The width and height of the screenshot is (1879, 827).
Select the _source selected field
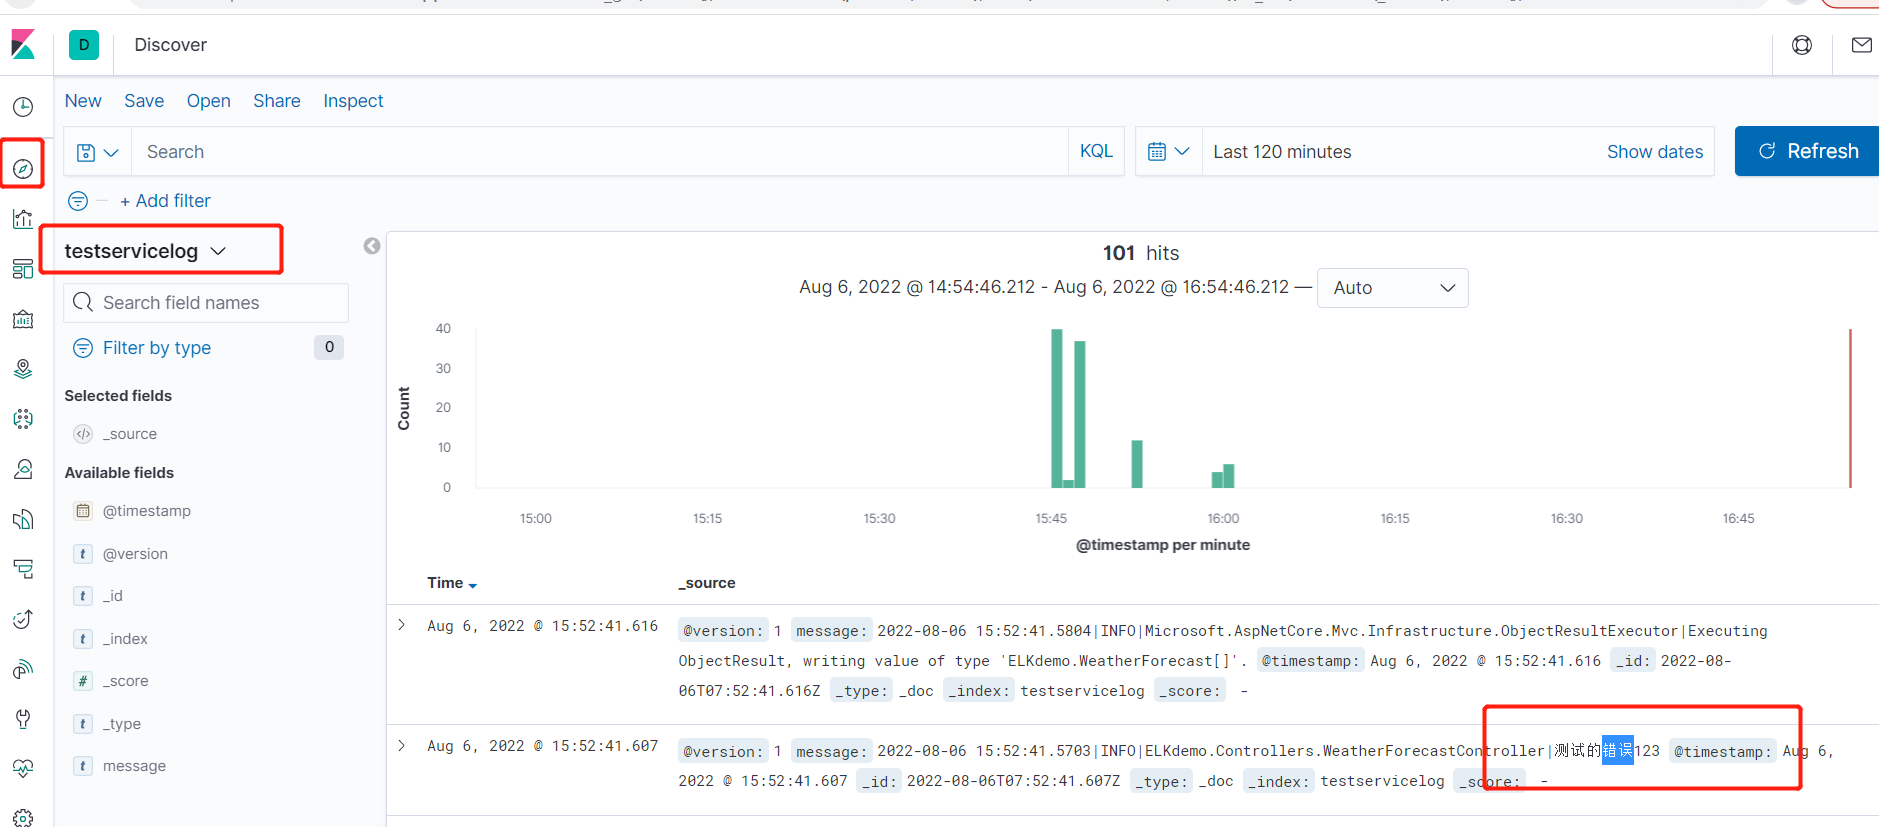coord(130,434)
